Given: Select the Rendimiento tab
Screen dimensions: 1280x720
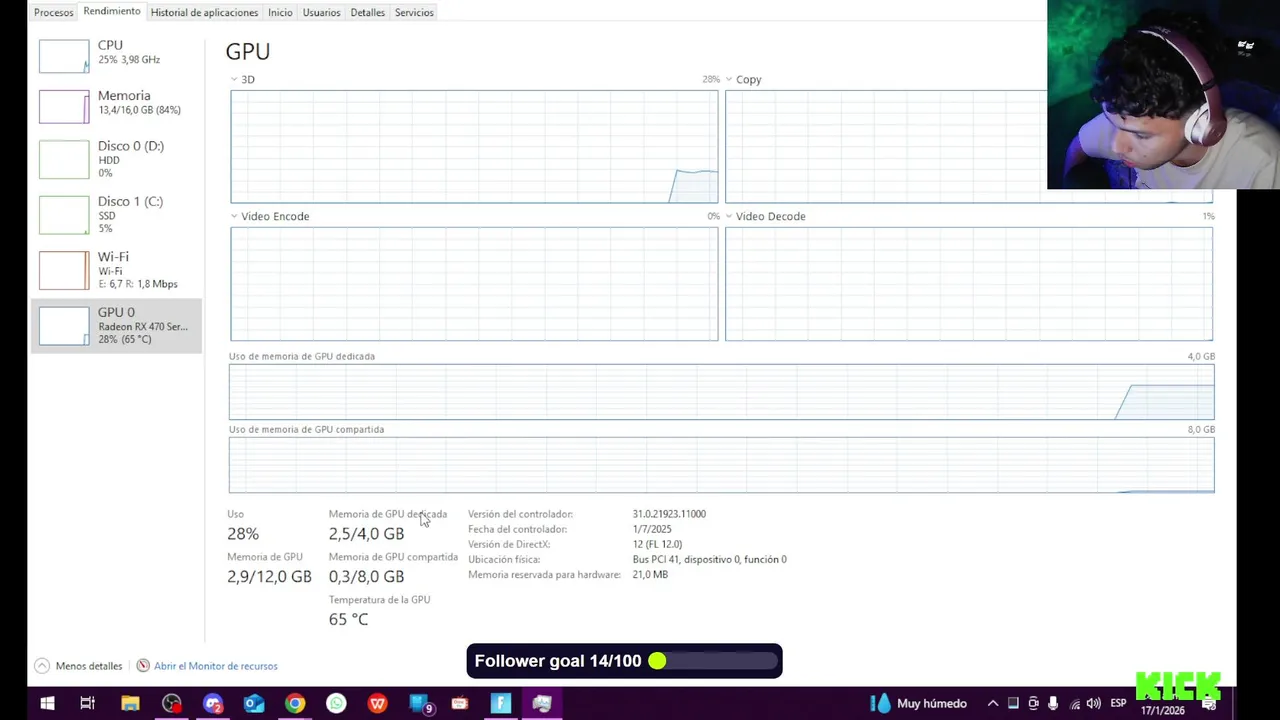Looking at the screenshot, I should pyautogui.click(x=112, y=12).
